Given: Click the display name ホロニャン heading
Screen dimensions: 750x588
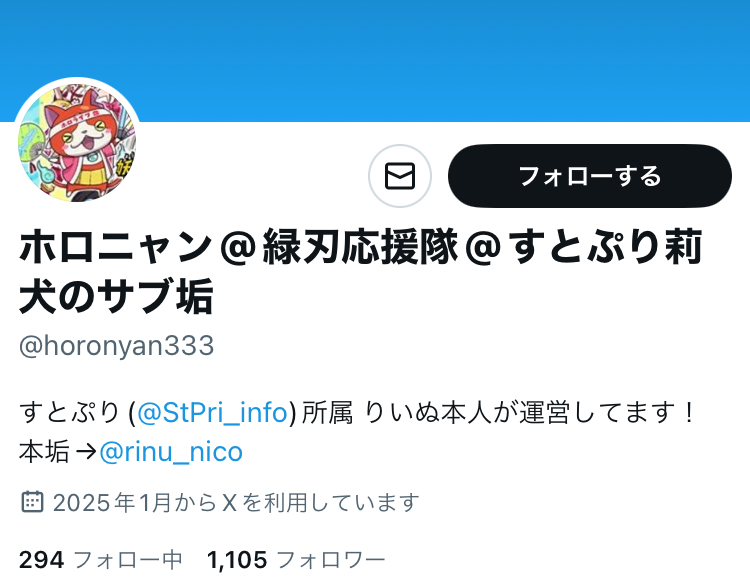Looking at the screenshot, I should 361,270.
